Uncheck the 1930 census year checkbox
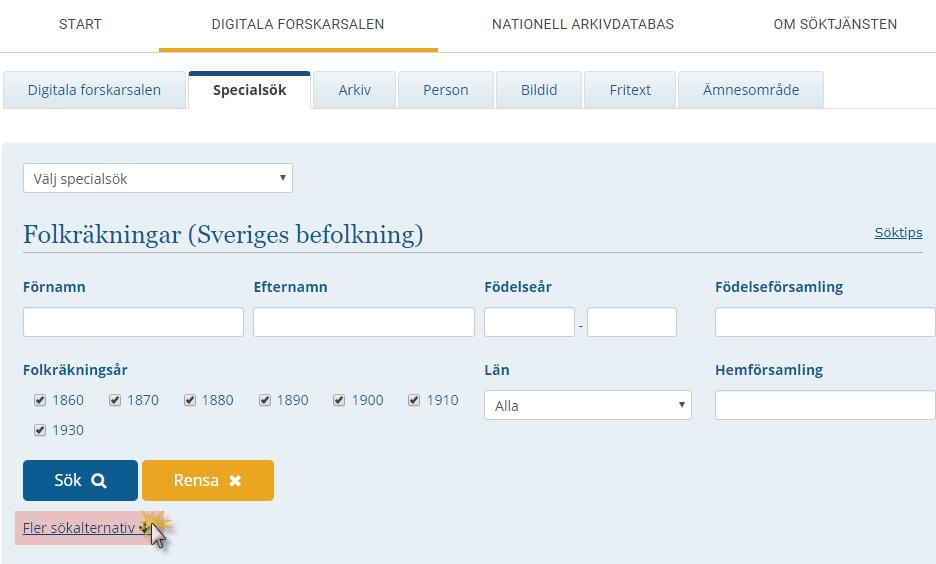 (x=40, y=430)
